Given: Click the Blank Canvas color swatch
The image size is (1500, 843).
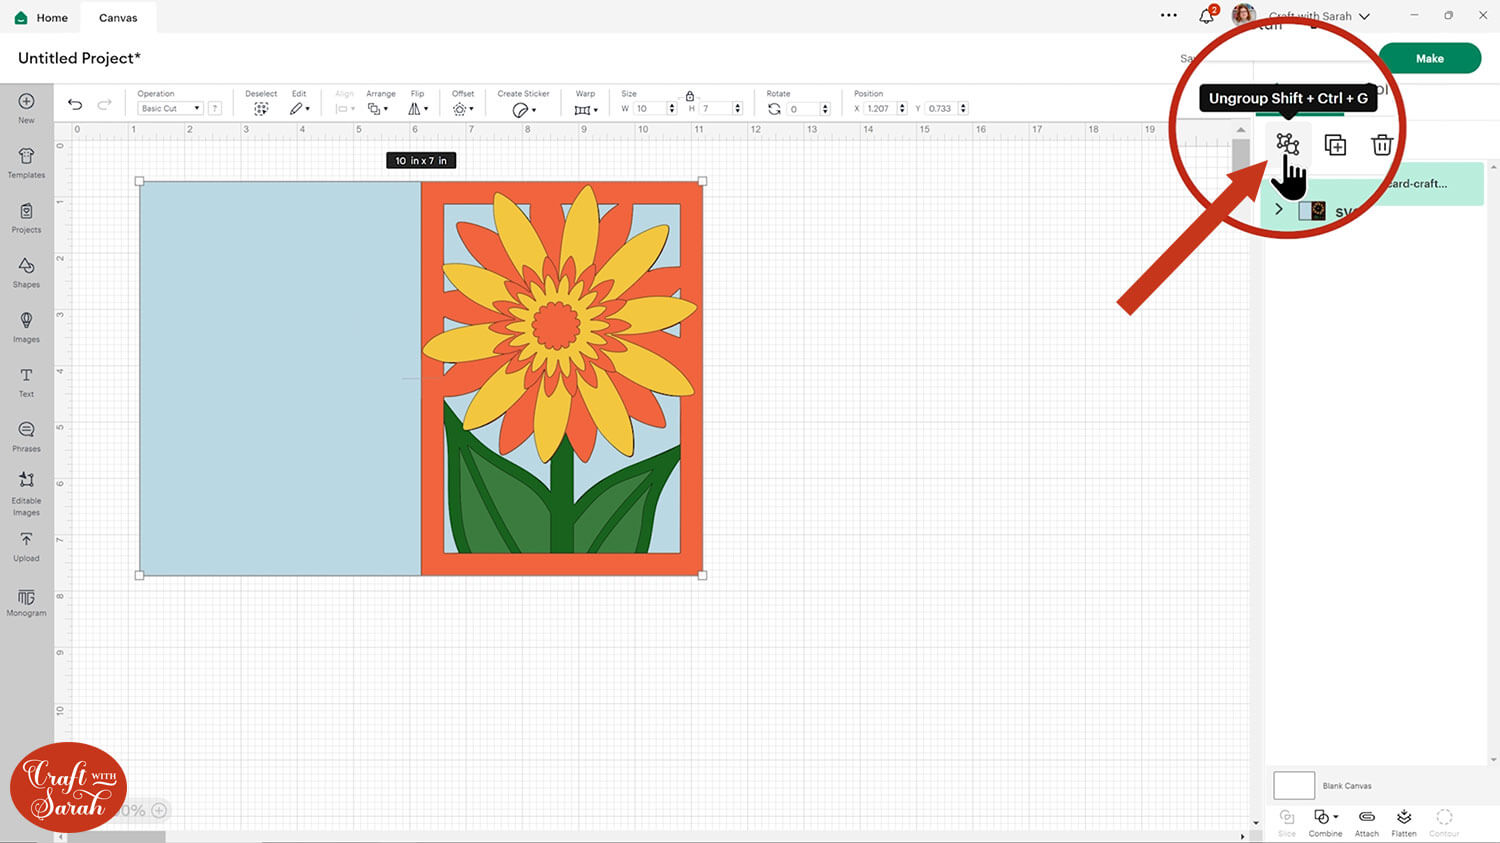Looking at the screenshot, I should click(1293, 785).
